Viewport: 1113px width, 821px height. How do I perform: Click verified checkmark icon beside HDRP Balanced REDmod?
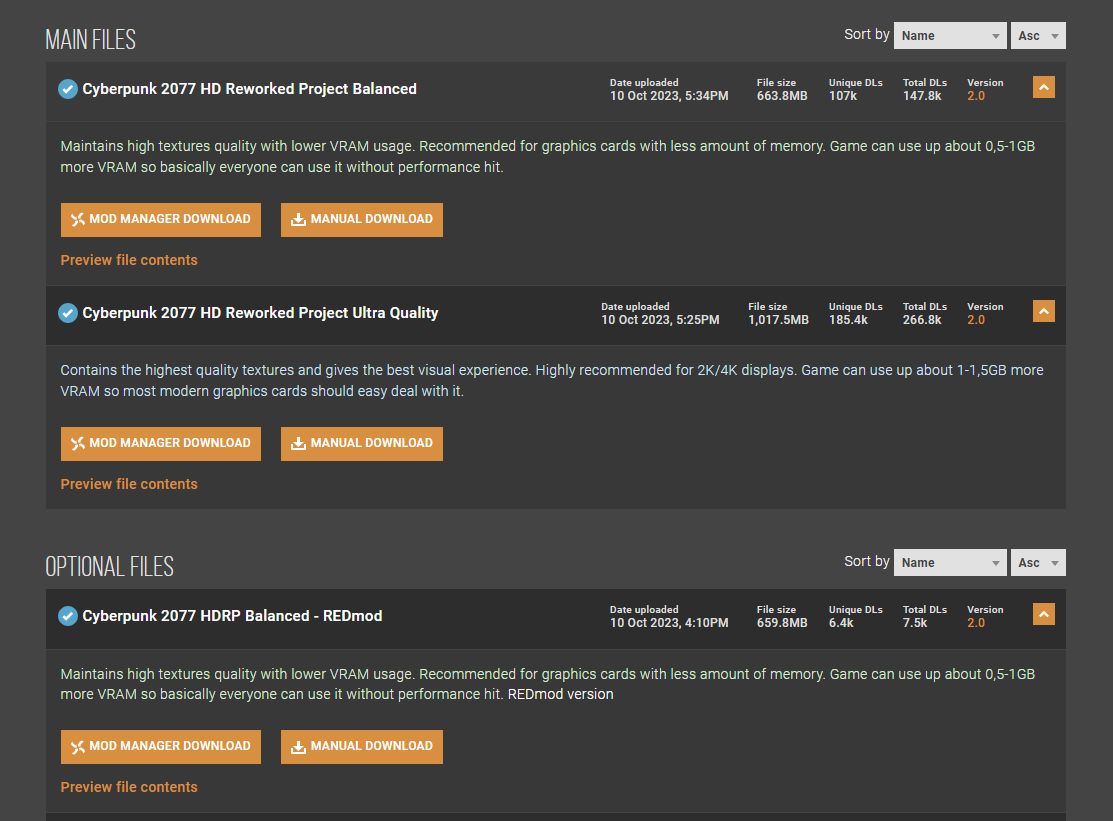[67, 616]
